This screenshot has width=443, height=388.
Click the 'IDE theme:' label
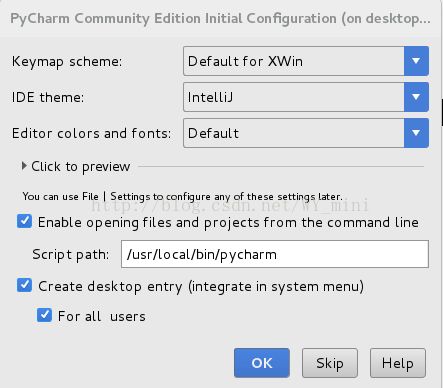(x=48, y=97)
